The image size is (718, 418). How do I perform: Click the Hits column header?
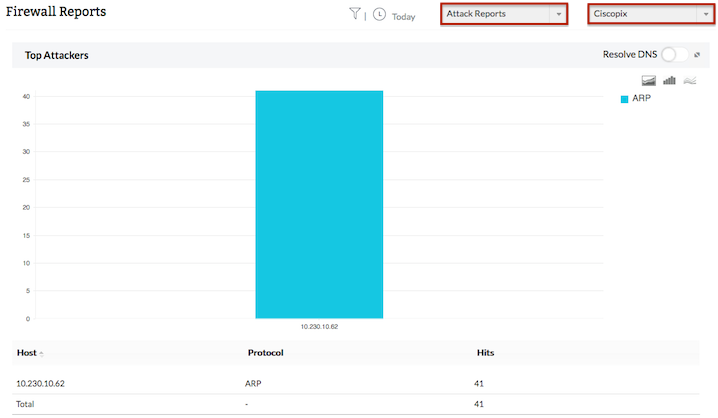[485, 353]
